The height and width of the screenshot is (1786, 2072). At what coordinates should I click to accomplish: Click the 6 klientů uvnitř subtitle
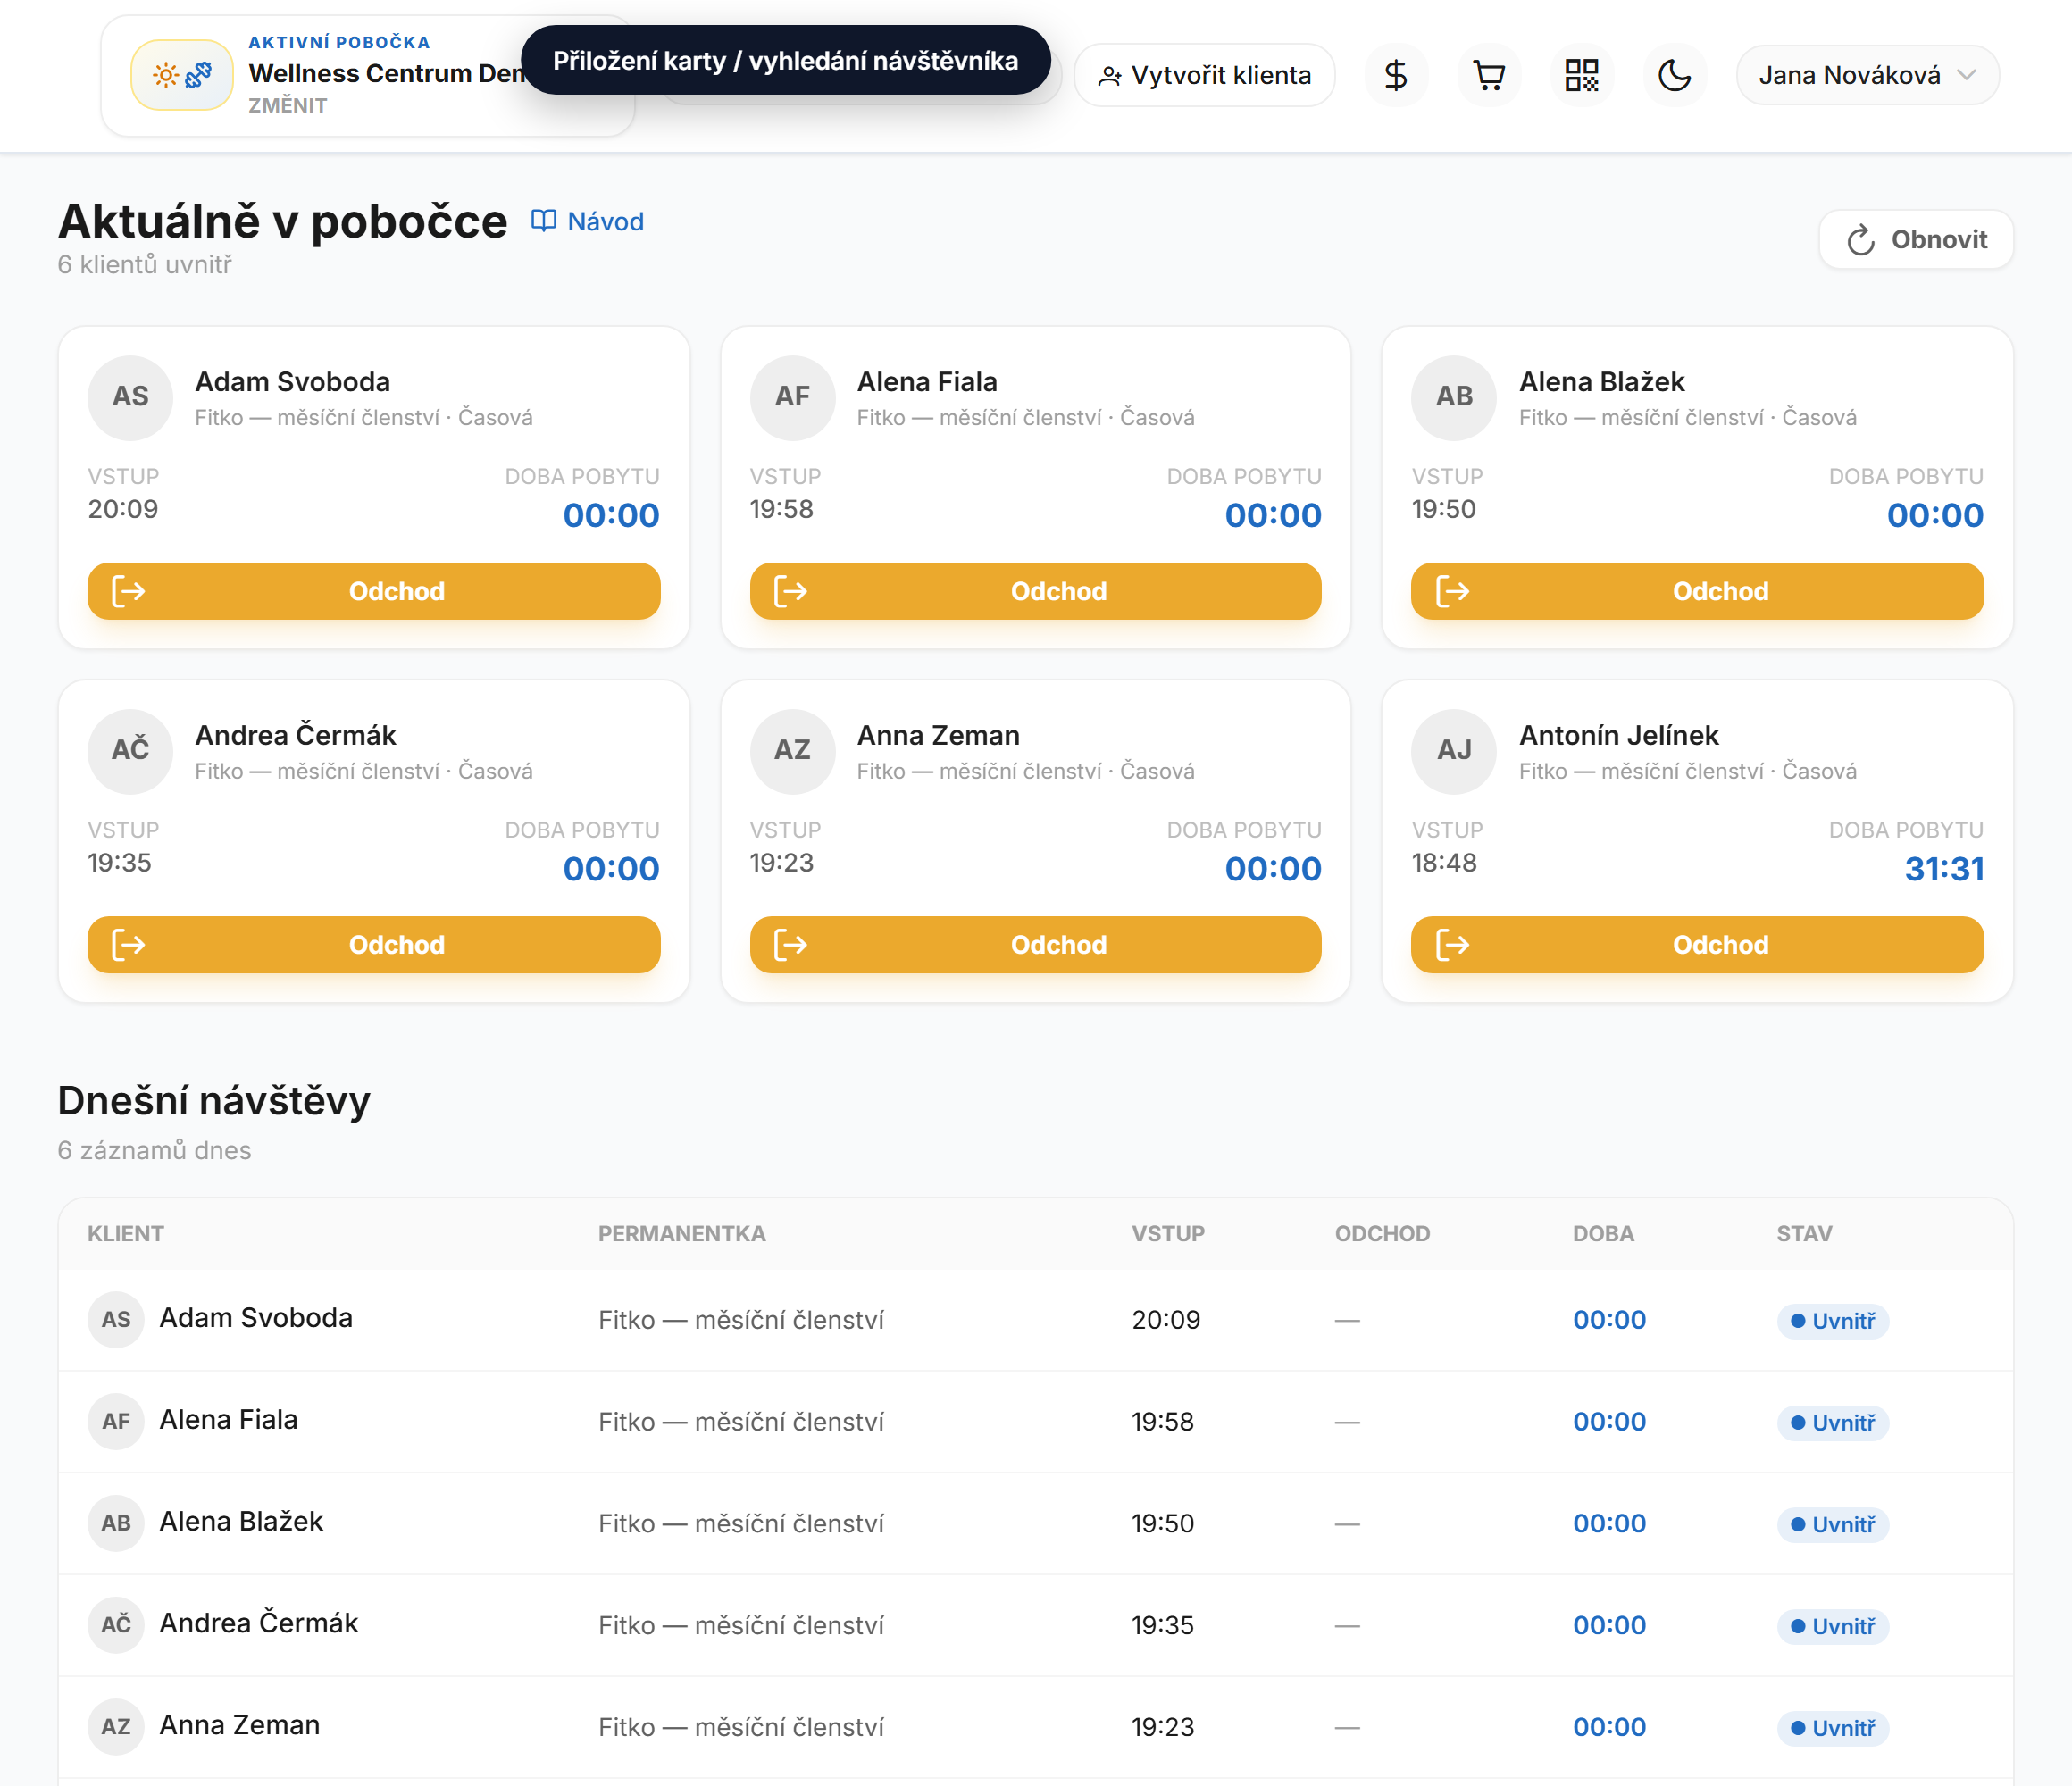(145, 265)
